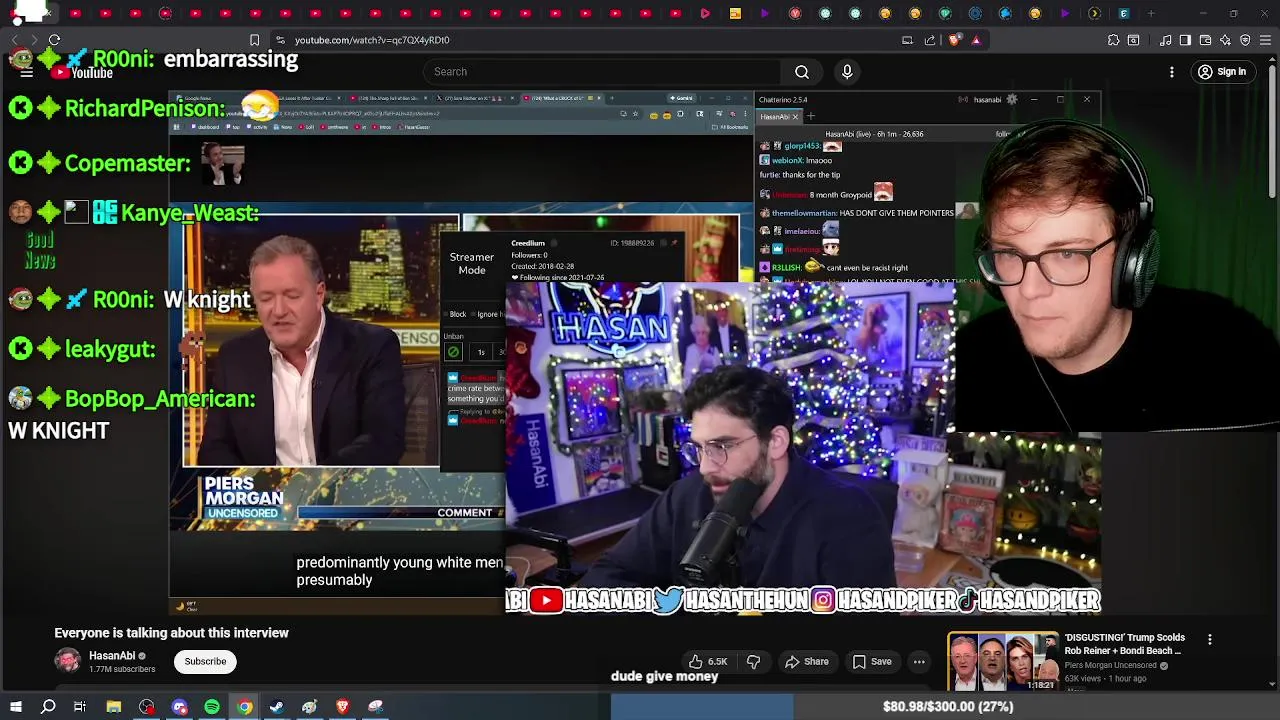The height and width of the screenshot is (720, 1280).
Task: Open File Explorer on taskbar
Action: pos(114,707)
